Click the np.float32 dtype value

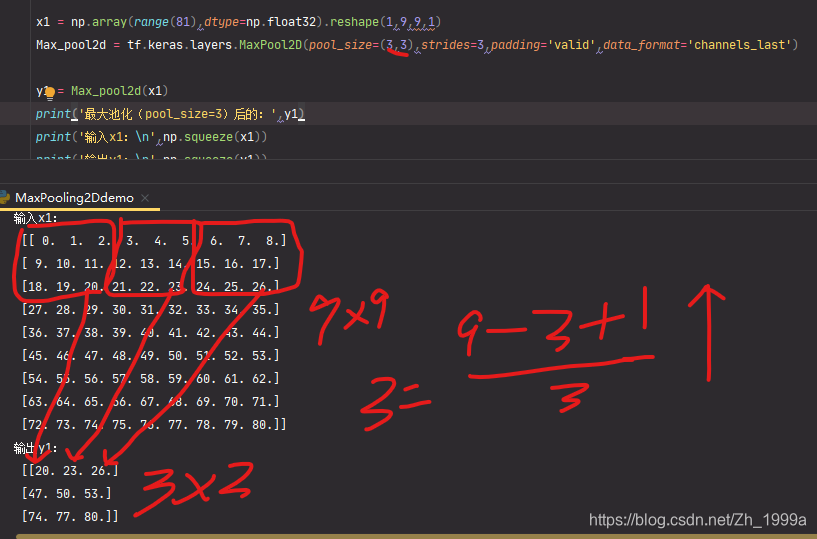coord(281,22)
